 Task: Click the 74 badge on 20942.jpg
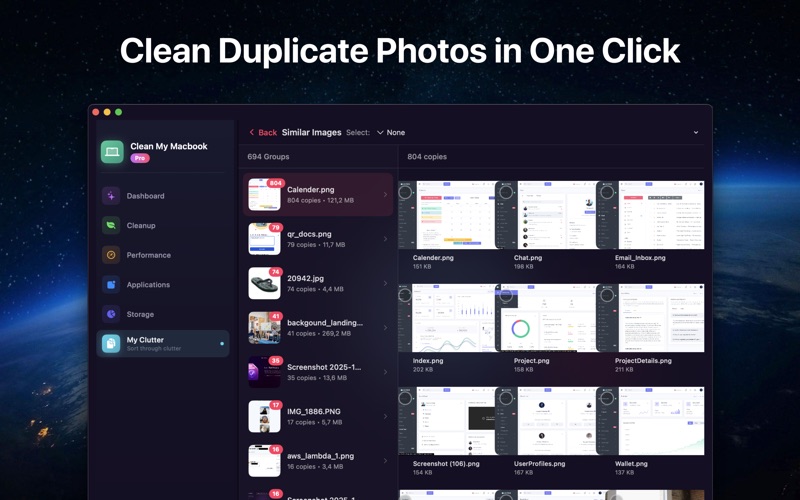(x=276, y=272)
